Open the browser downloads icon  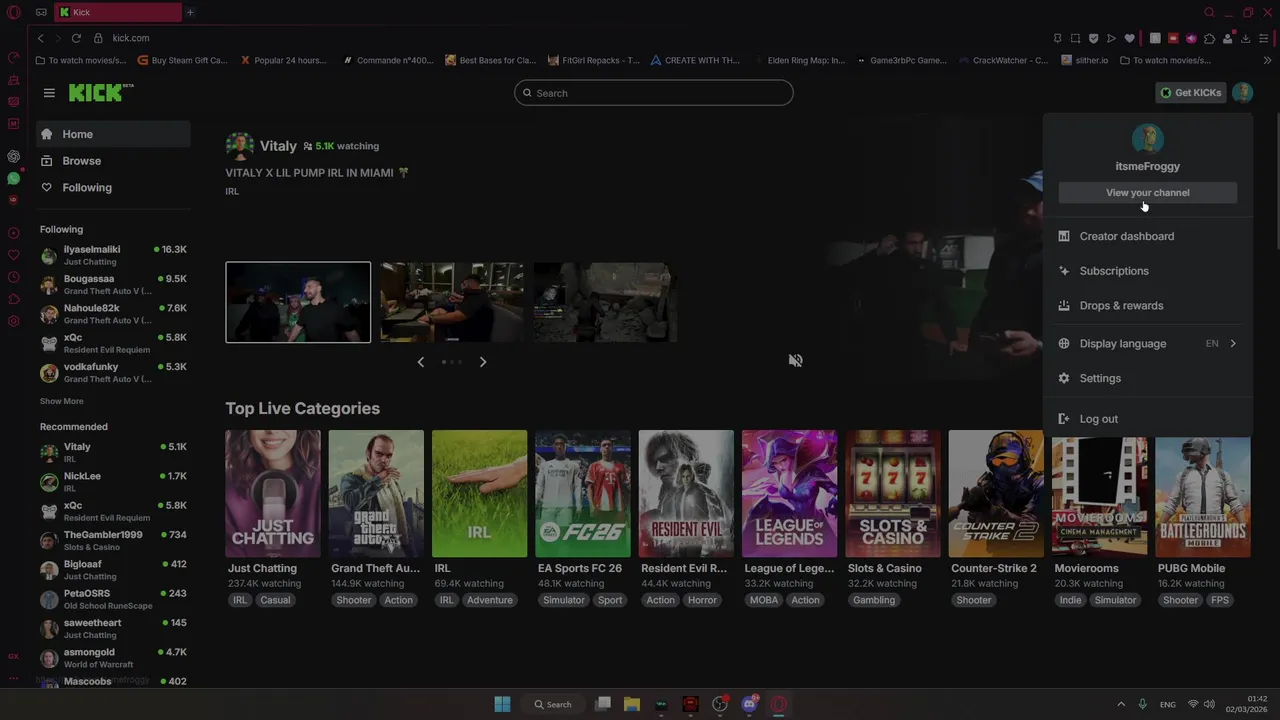pyautogui.click(x=1245, y=38)
